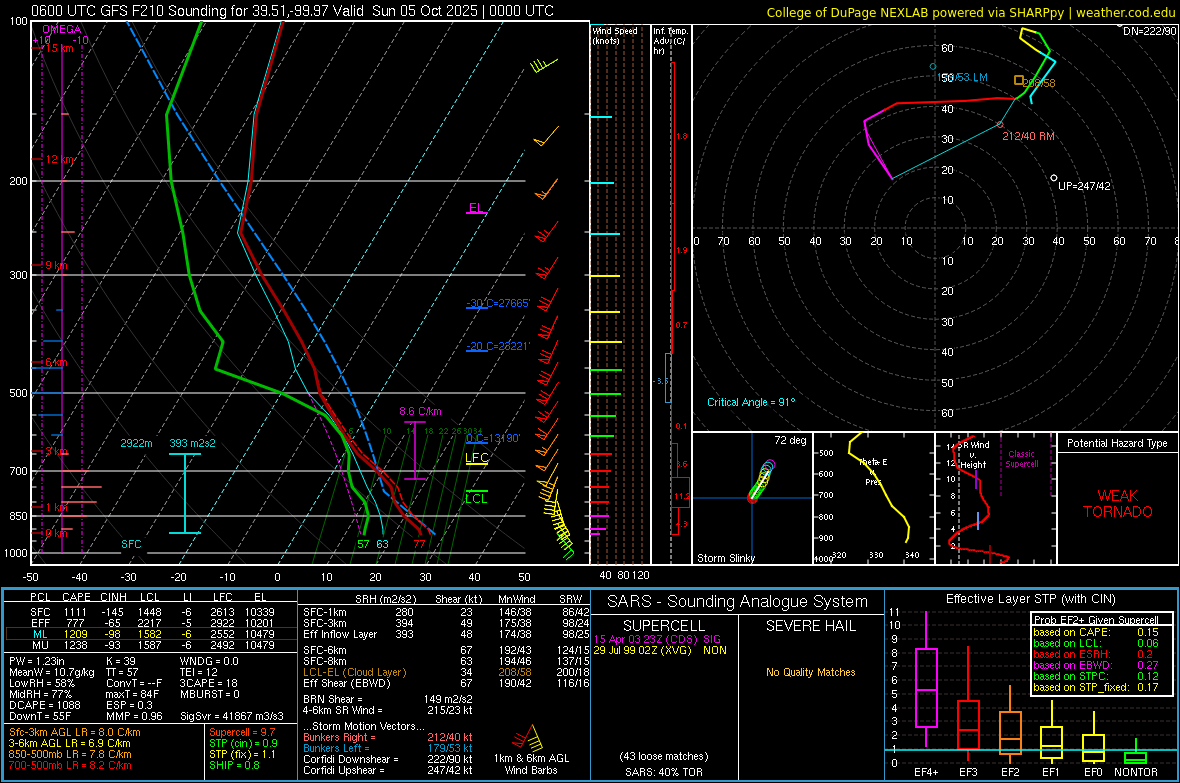Click the Supercell = 9.7 composite value
This screenshot has height=783, width=1180.
[242, 732]
